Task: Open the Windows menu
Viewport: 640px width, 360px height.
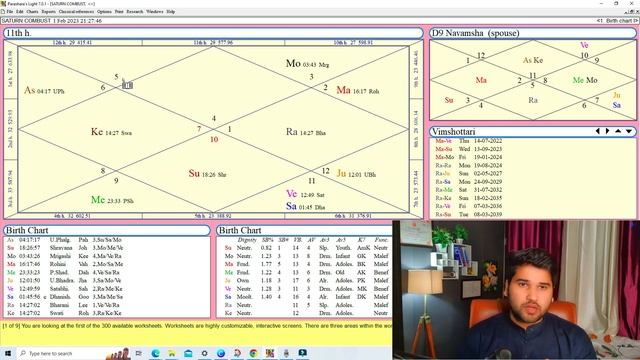Action: coord(155,12)
